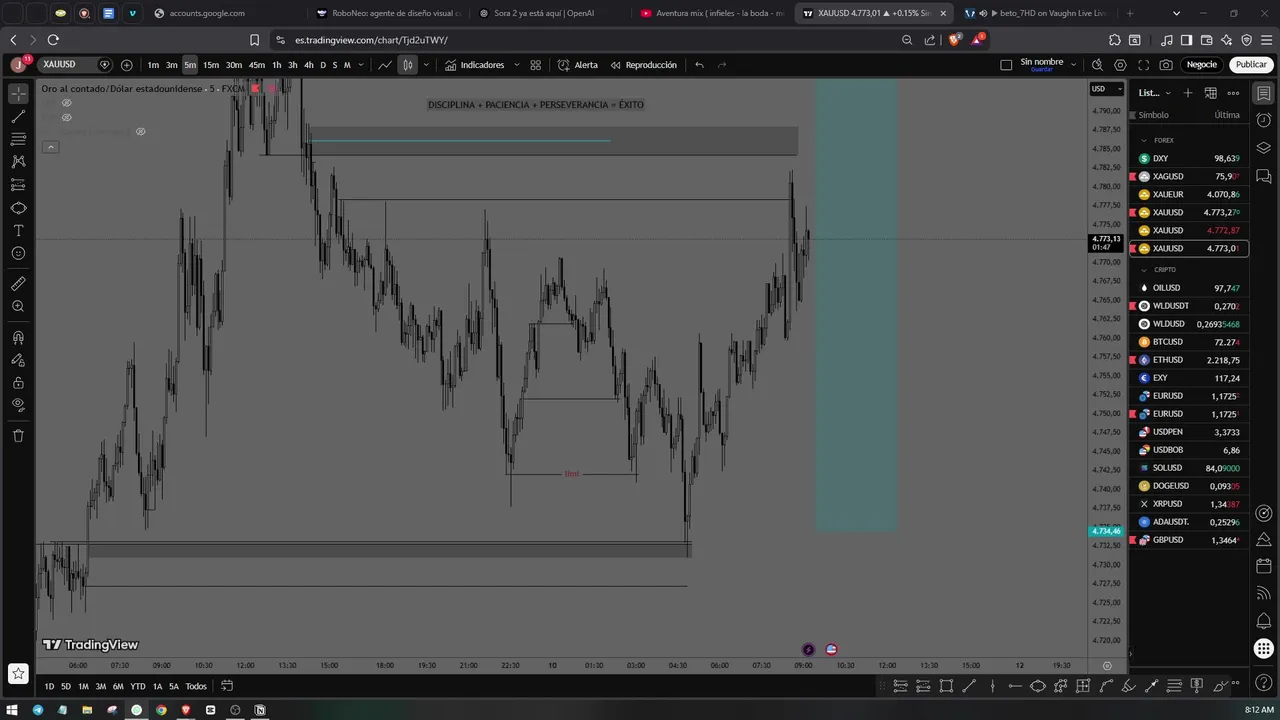Set the 6M date range
This screenshot has height=720, width=1280.
118,686
